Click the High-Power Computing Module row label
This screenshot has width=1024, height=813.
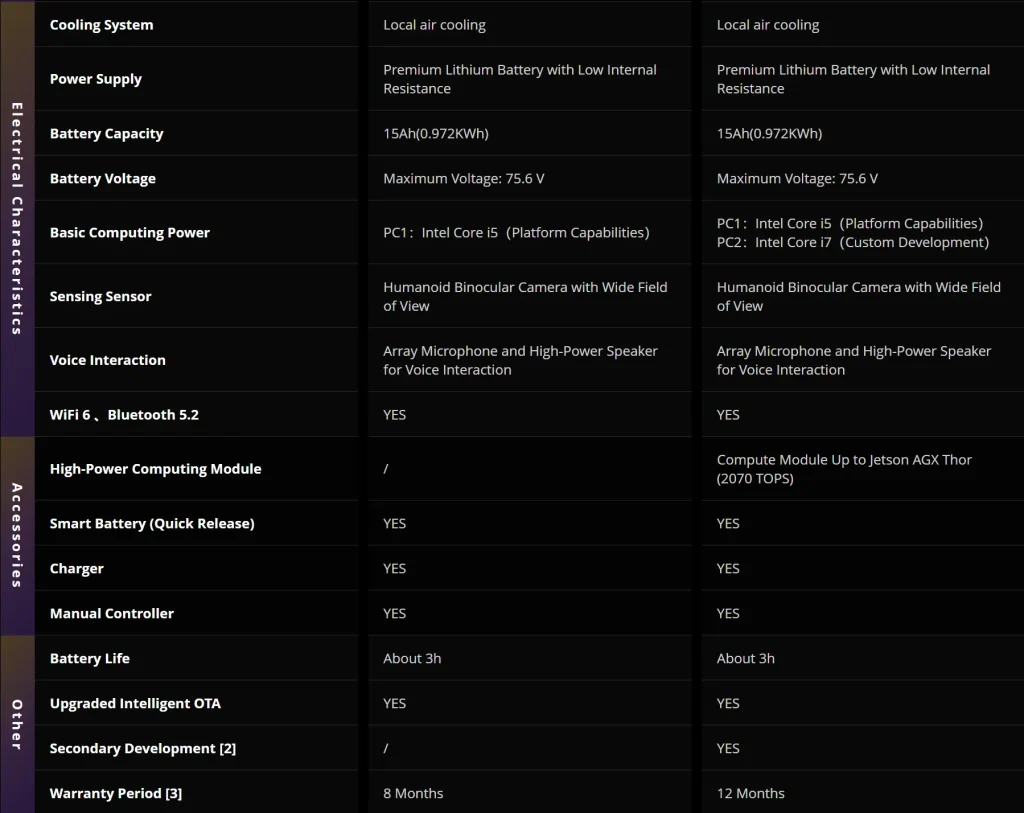(155, 469)
